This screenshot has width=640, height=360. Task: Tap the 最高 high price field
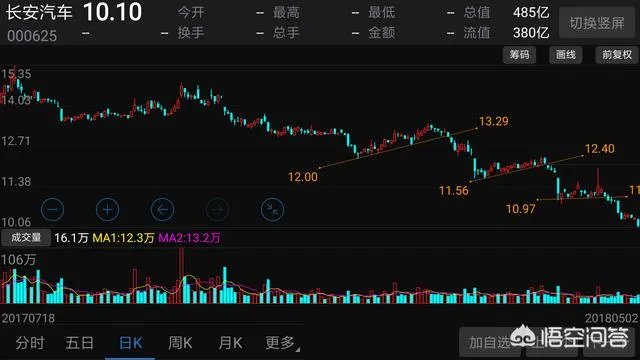(x=316, y=12)
